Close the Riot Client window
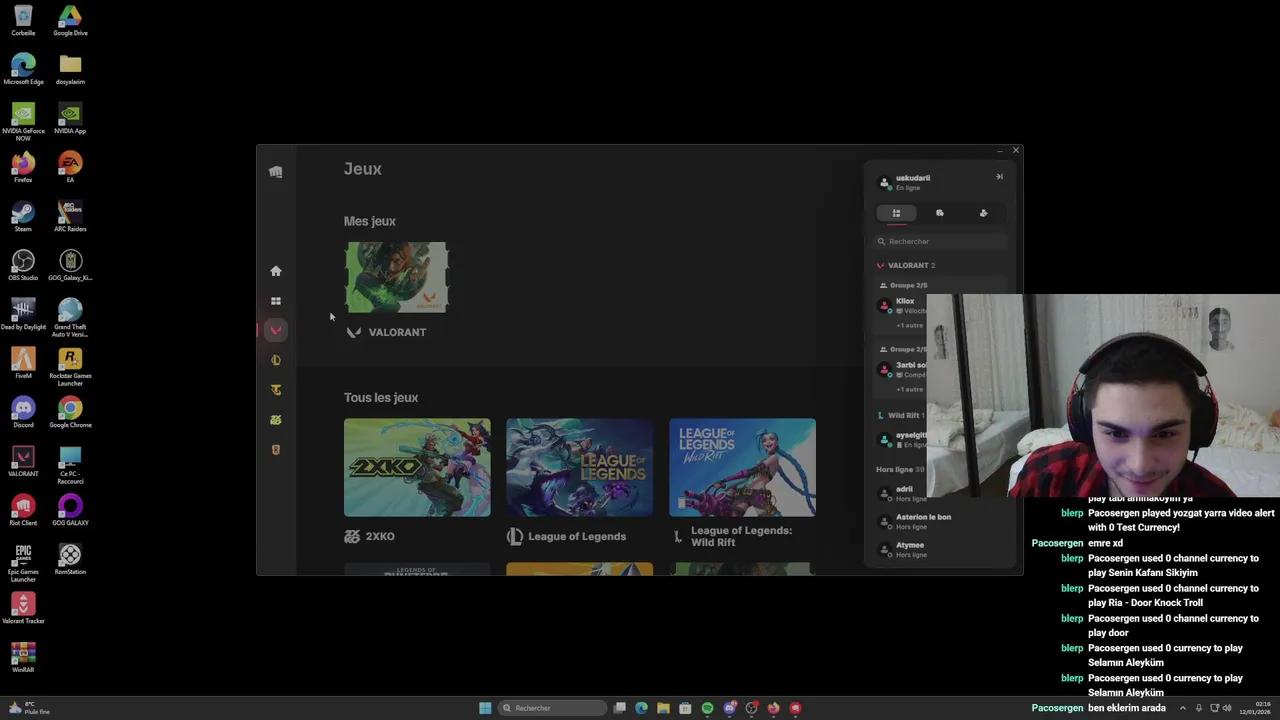The width and height of the screenshot is (1280, 720). click(1016, 151)
